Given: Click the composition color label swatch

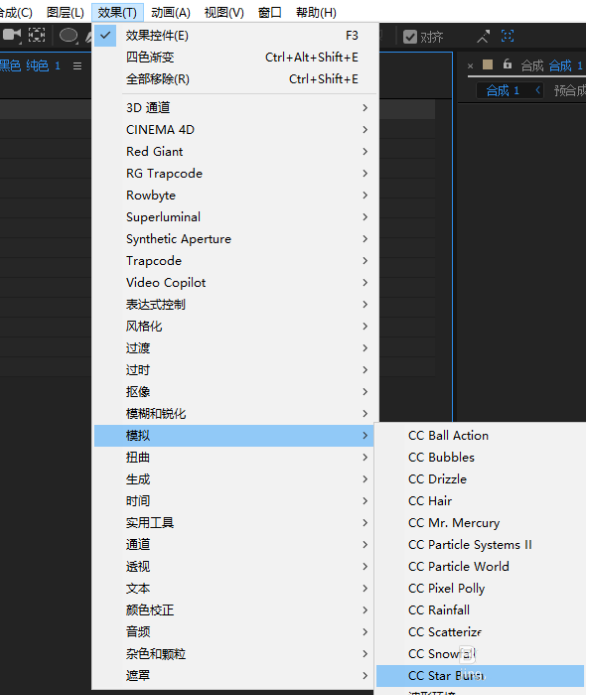Looking at the screenshot, I should [x=488, y=65].
